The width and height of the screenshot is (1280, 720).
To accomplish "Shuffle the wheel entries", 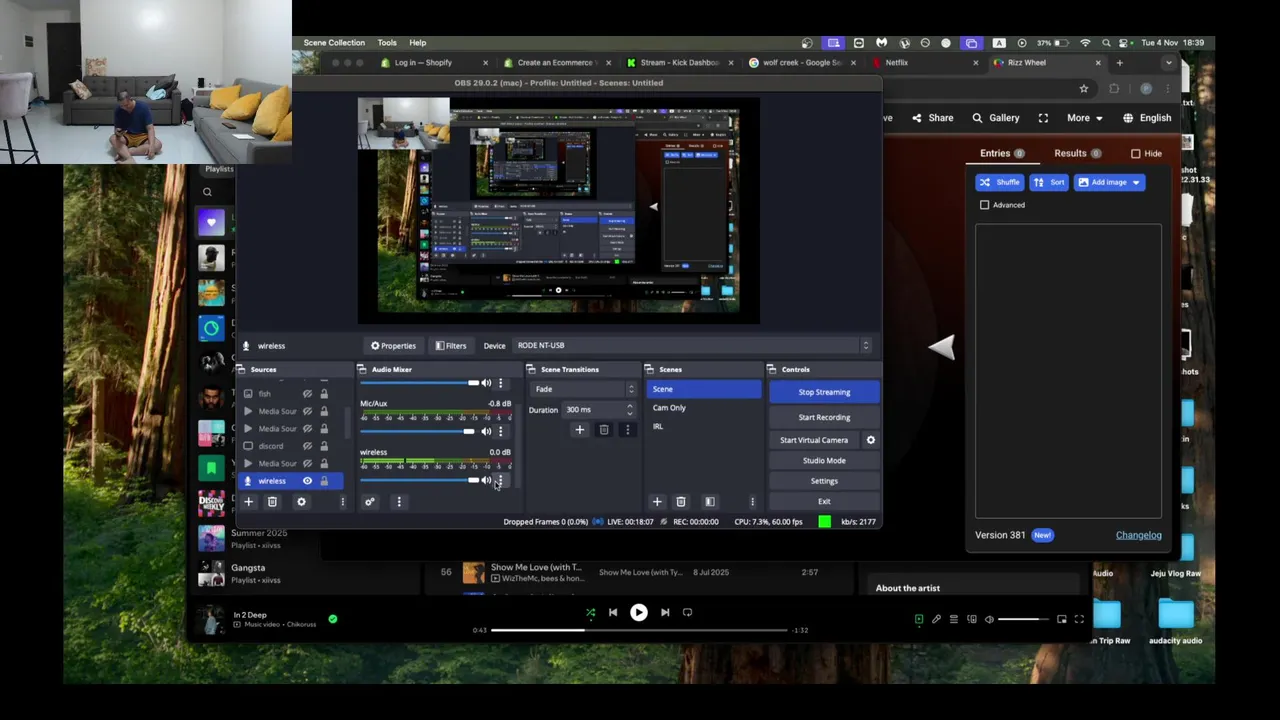I will (999, 182).
